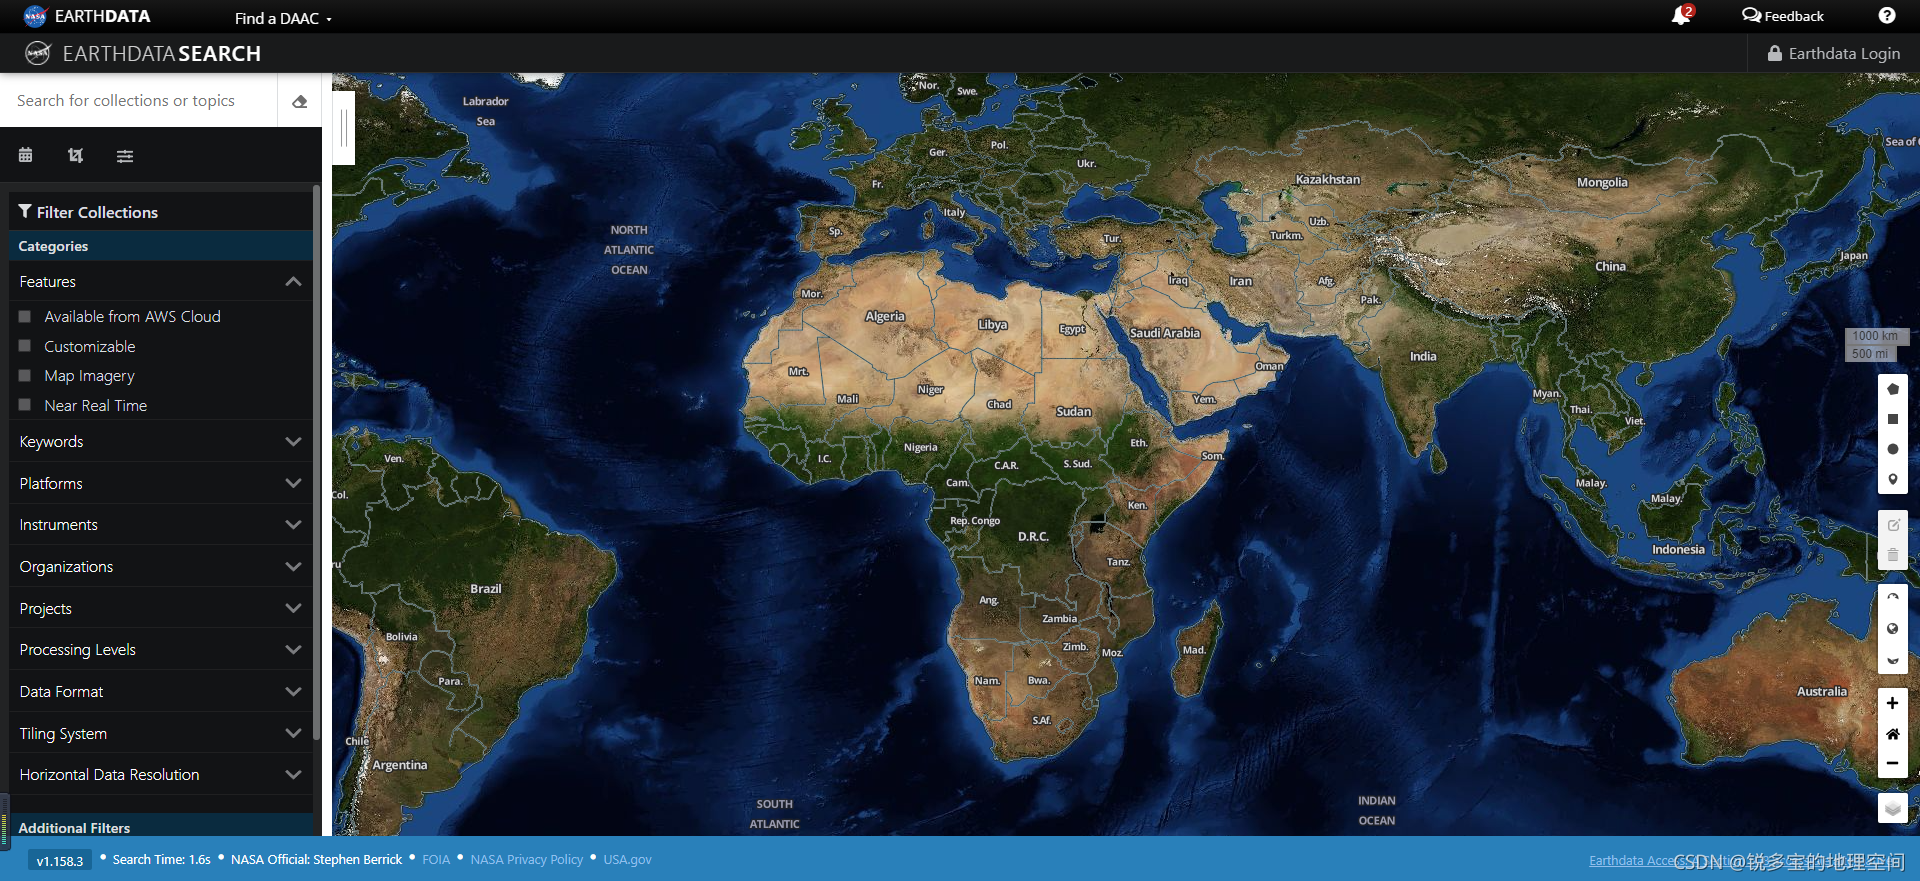
Task: Switch to geographic globe projection
Action: point(1892,629)
